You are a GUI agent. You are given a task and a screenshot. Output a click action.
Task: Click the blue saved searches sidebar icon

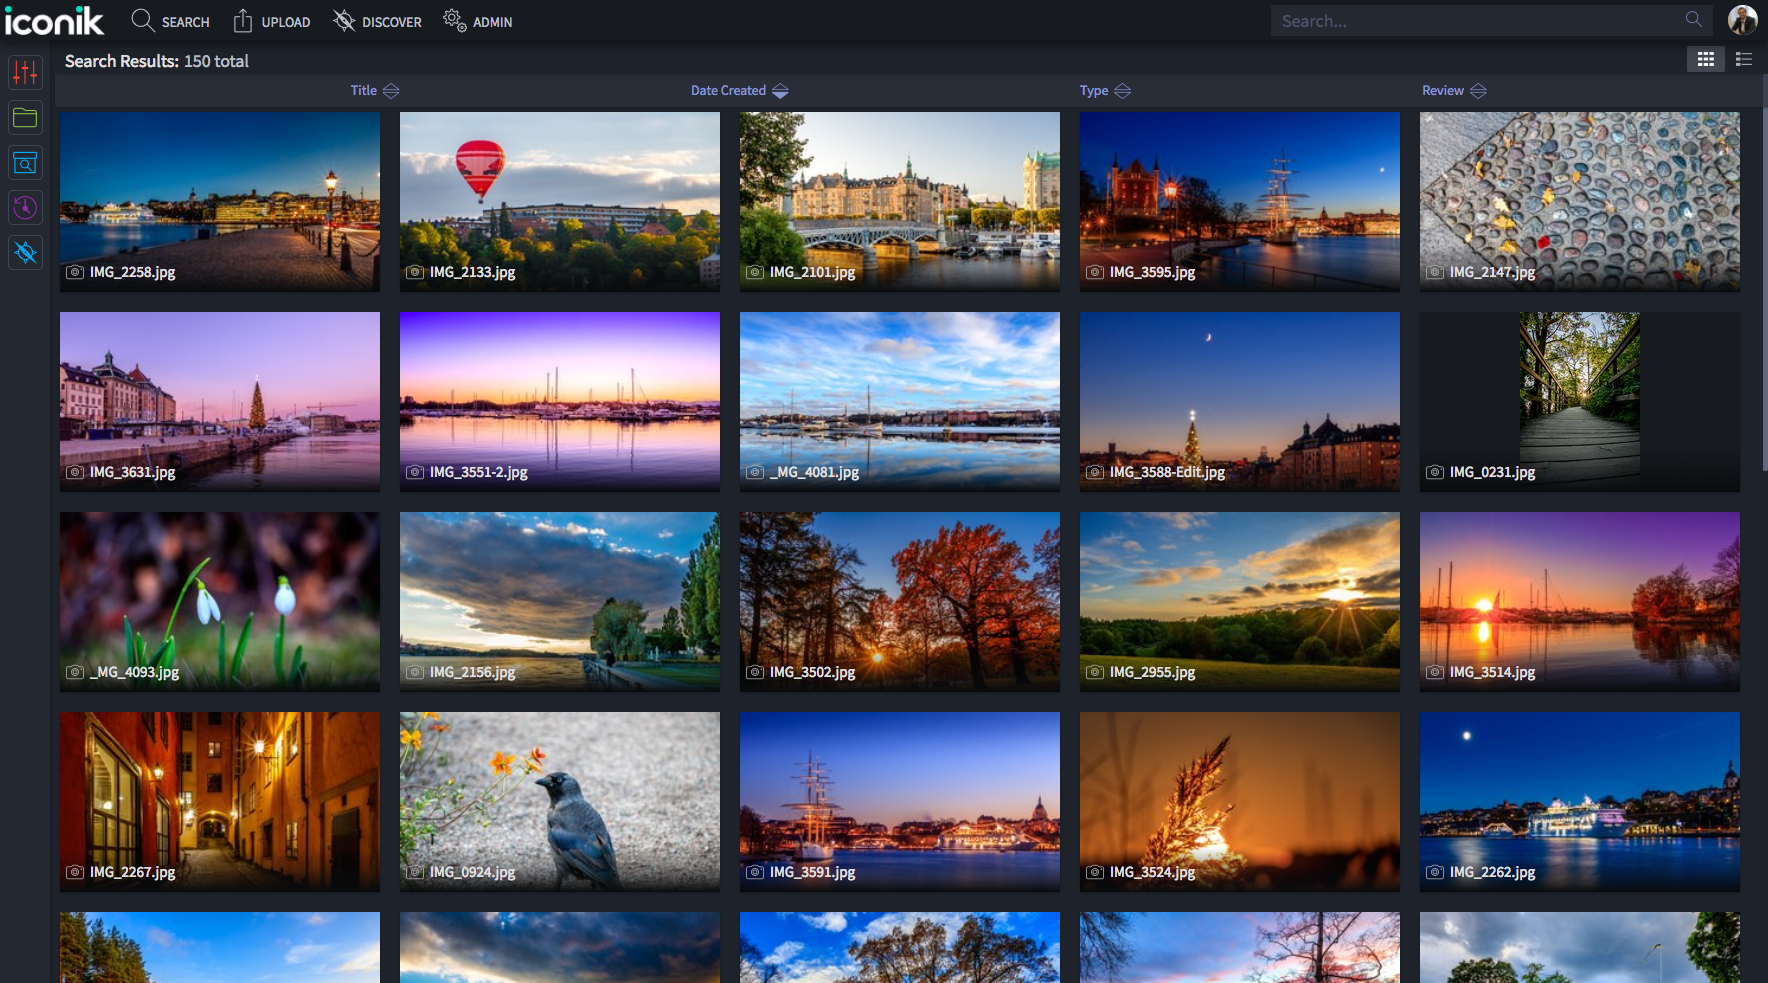coord(25,163)
